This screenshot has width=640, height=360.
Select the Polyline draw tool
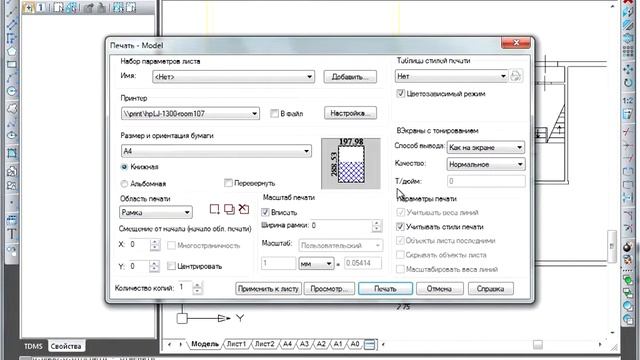pyautogui.click(x=11, y=38)
